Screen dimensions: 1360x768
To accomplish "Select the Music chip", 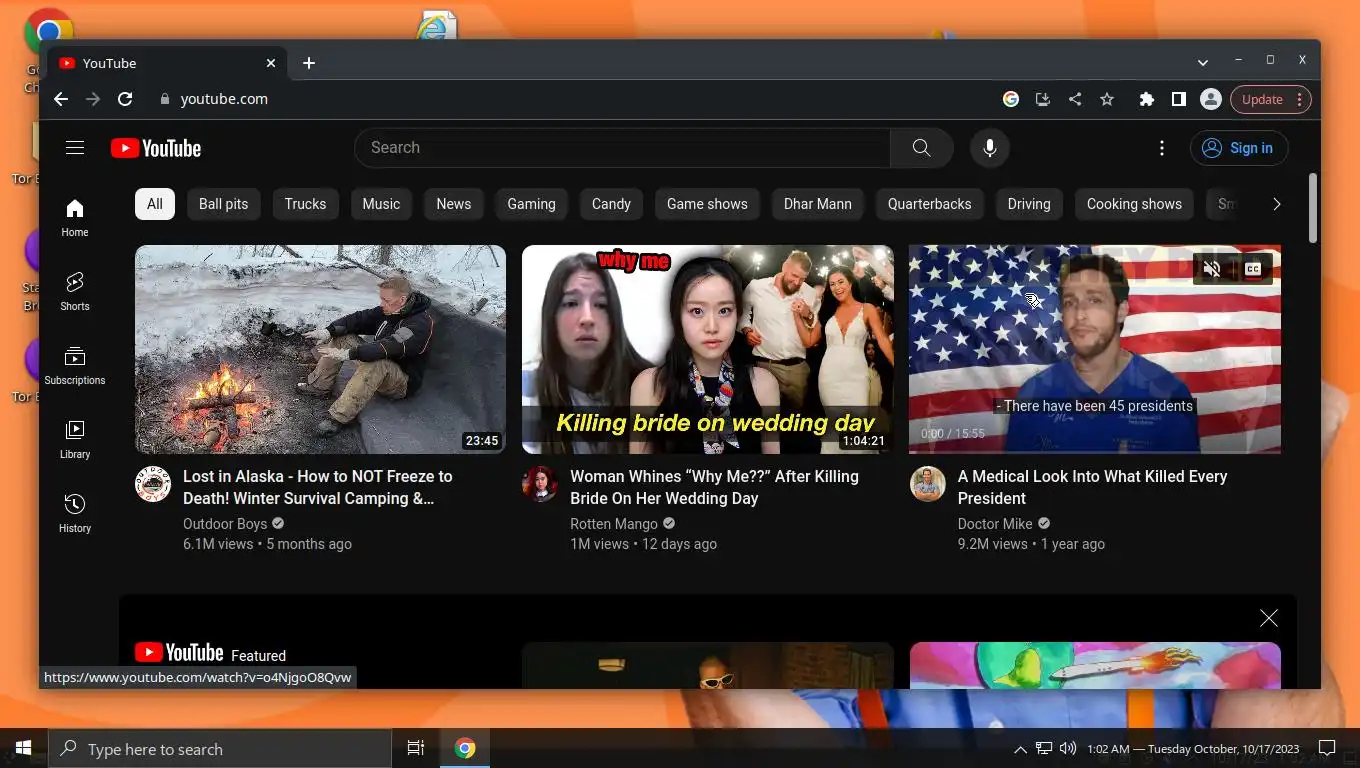I will 381,204.
